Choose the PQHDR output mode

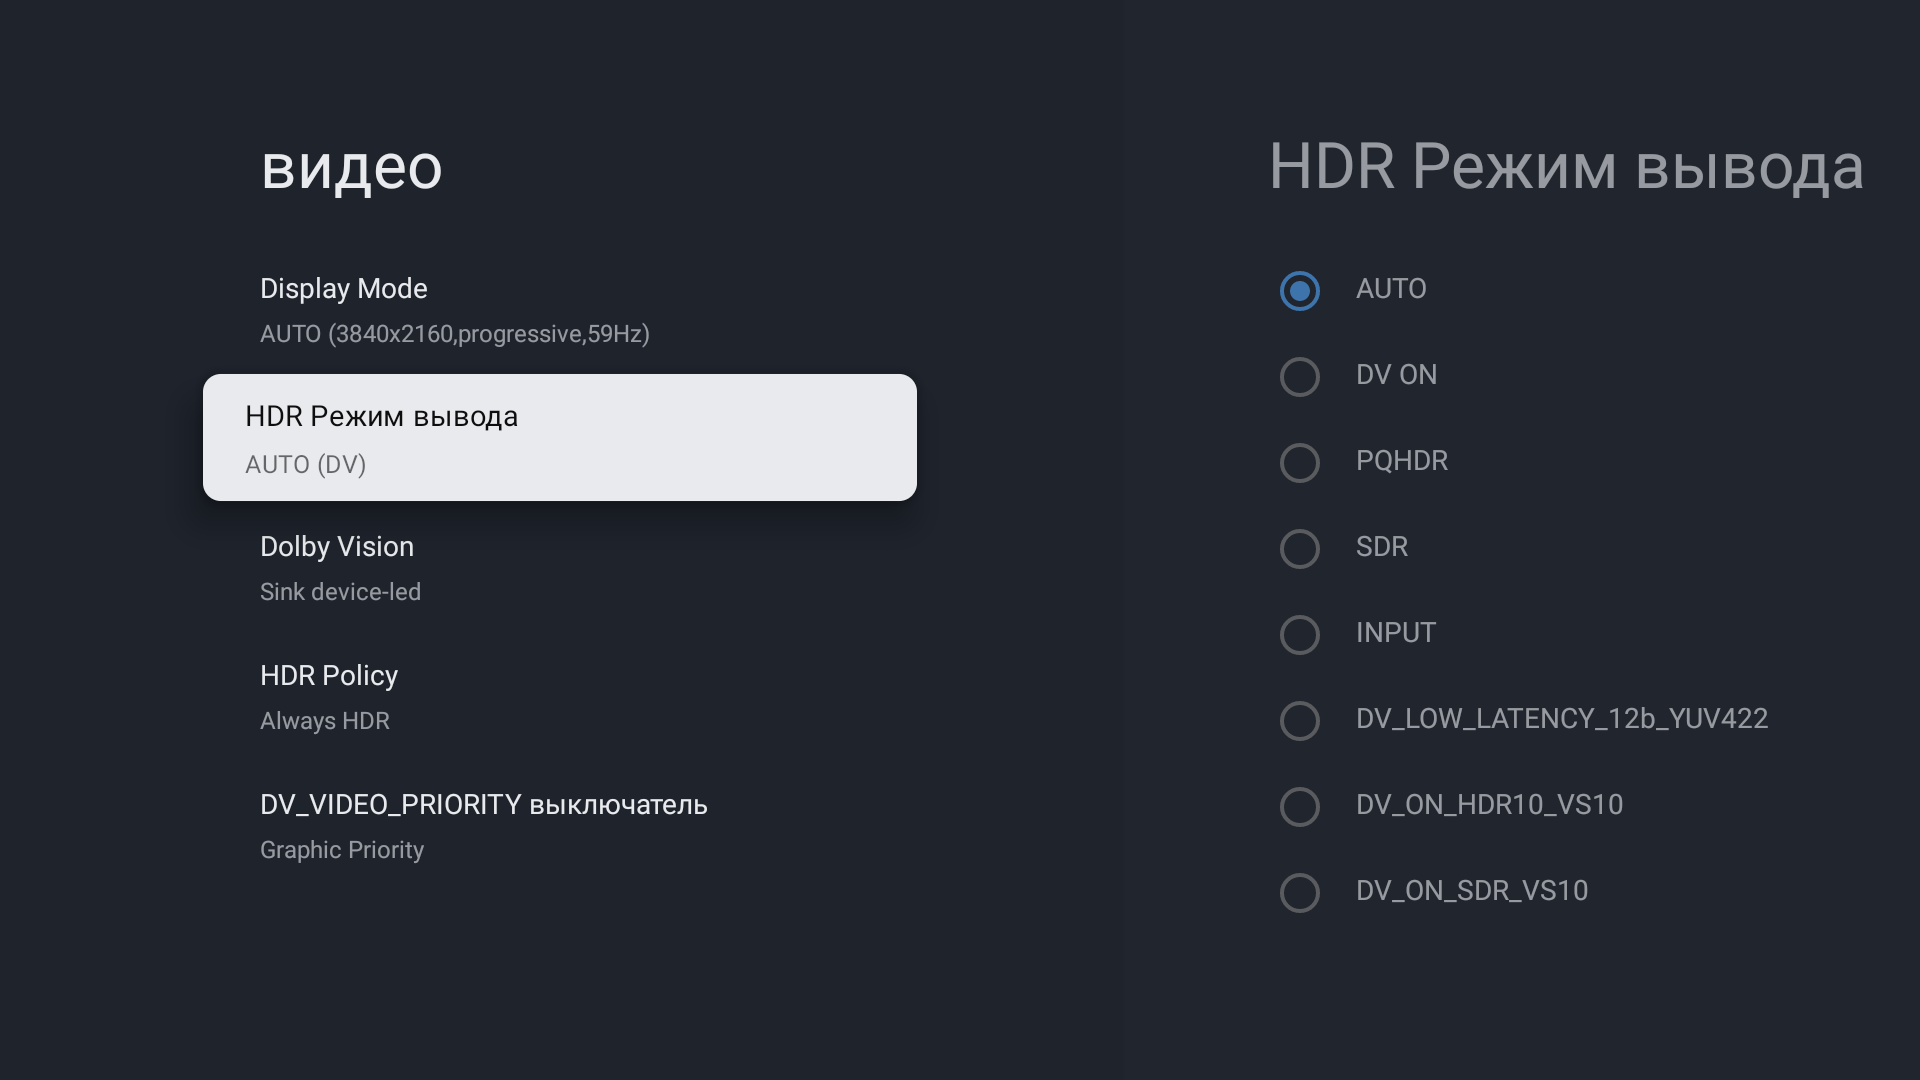(x=1299, y=463)
